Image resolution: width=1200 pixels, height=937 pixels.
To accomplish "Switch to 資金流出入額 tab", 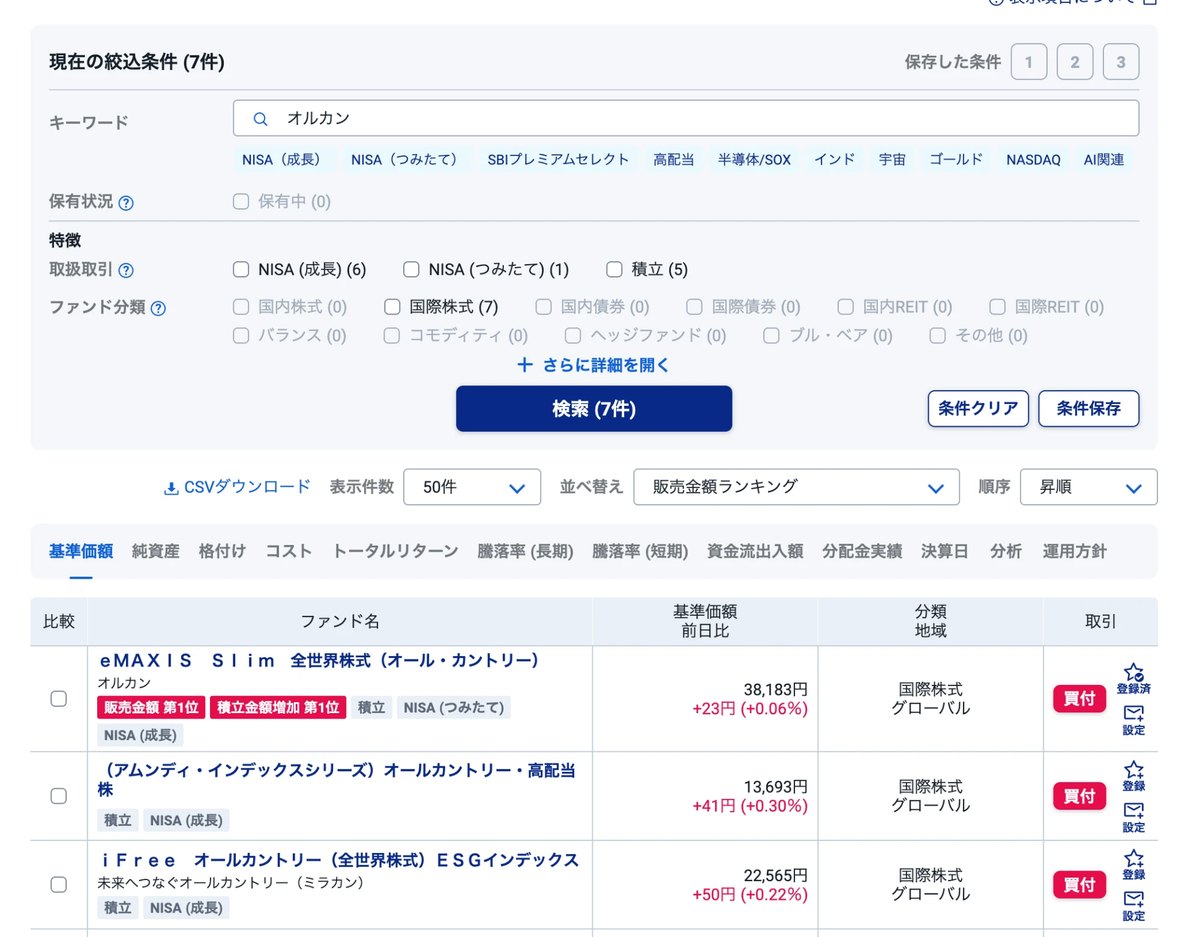I will 755,551.
